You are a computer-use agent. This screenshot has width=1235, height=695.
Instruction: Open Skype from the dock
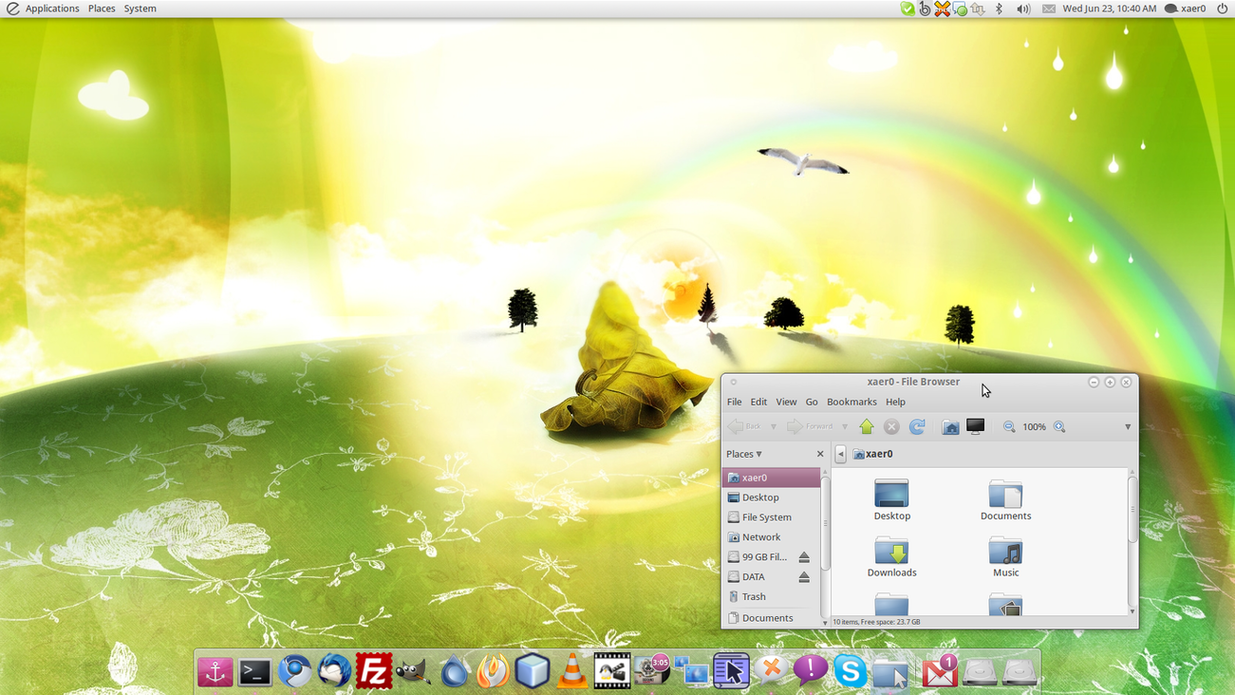point(850,672)
